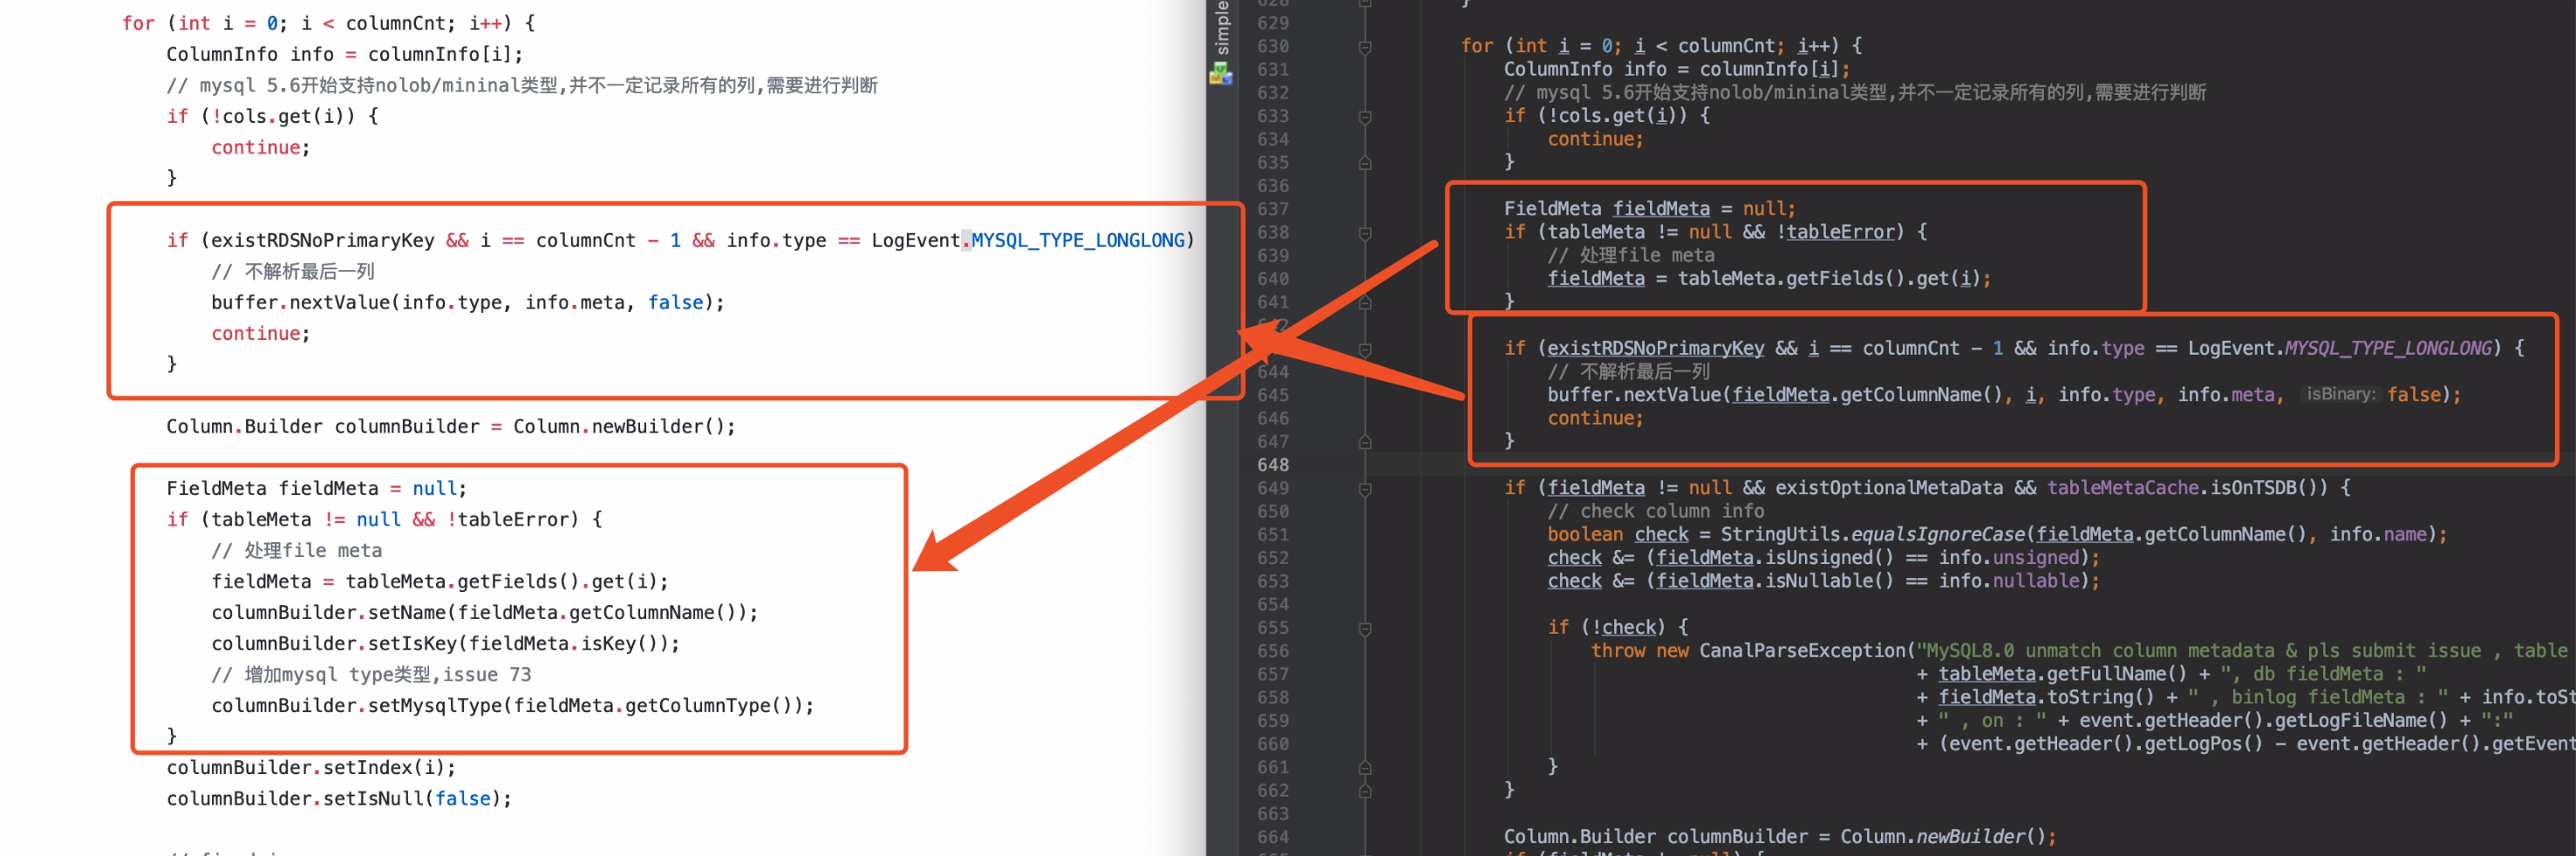
Task: Collapse the tableMeta if block at line 638
Action: tap(1365, 233)
